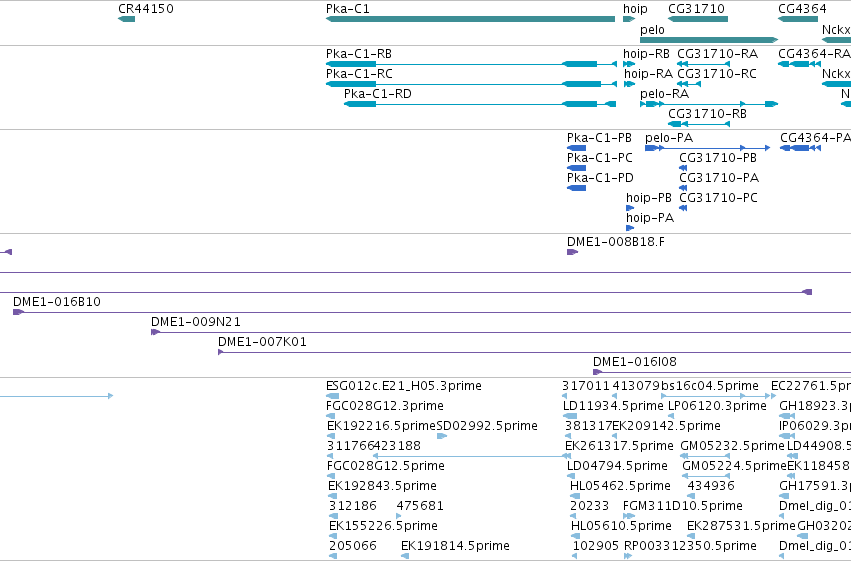Screen dimensions: 851x561
Task: Click the HL05610.5prime EST label
Action: (x=621, y=526)
